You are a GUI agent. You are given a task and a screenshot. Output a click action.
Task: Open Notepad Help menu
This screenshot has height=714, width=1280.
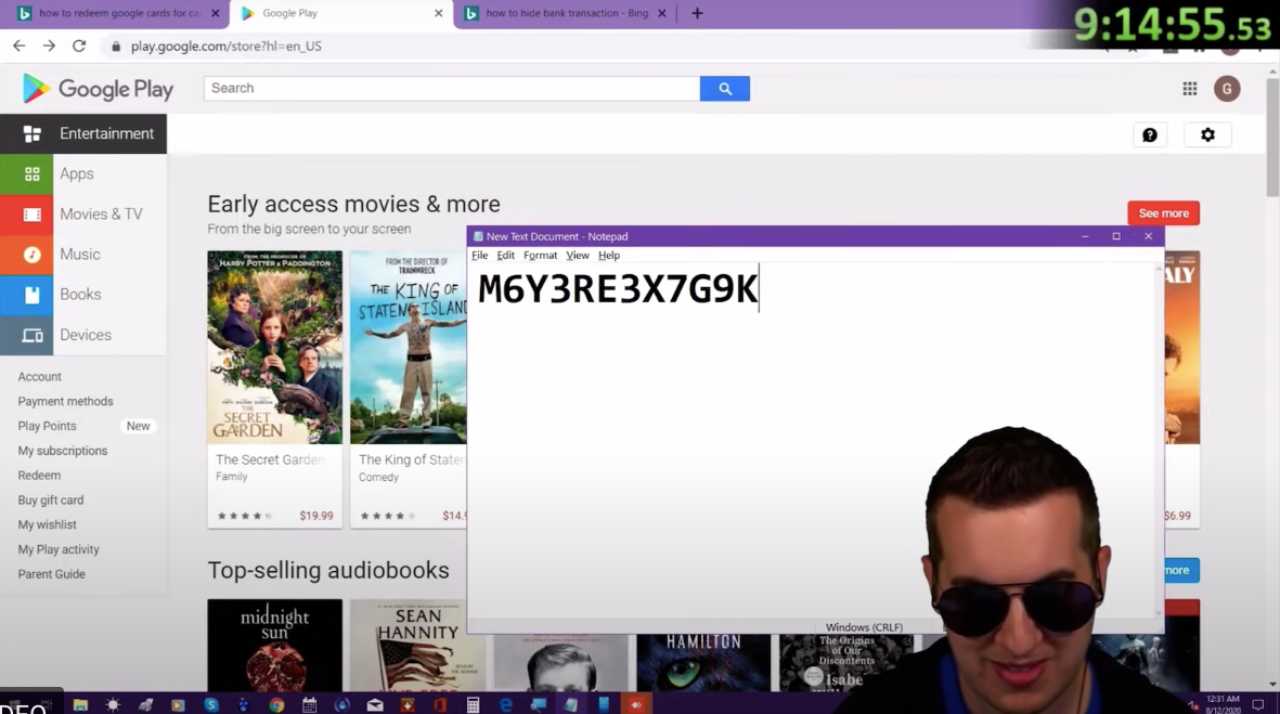click(609, 255)
